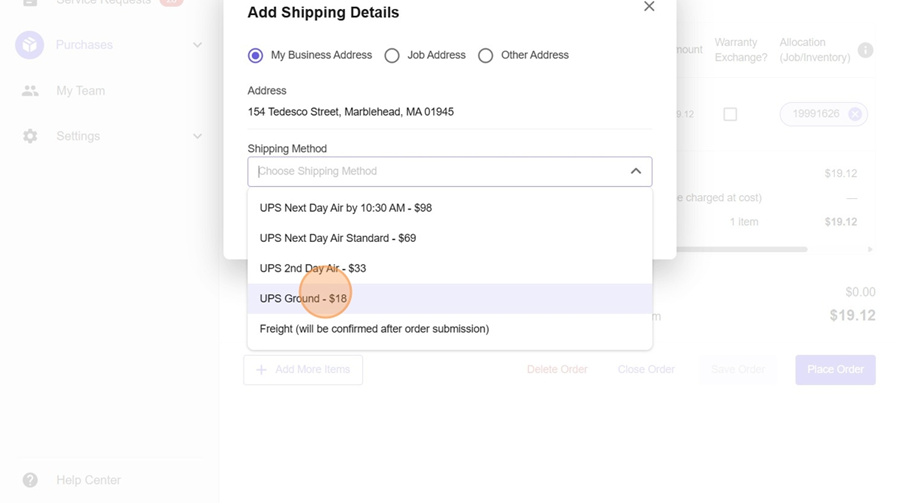Close the Add Shipping Details dialog
Image resolution: width=900 pixels, height=503 pixels.
pos(649,7)
